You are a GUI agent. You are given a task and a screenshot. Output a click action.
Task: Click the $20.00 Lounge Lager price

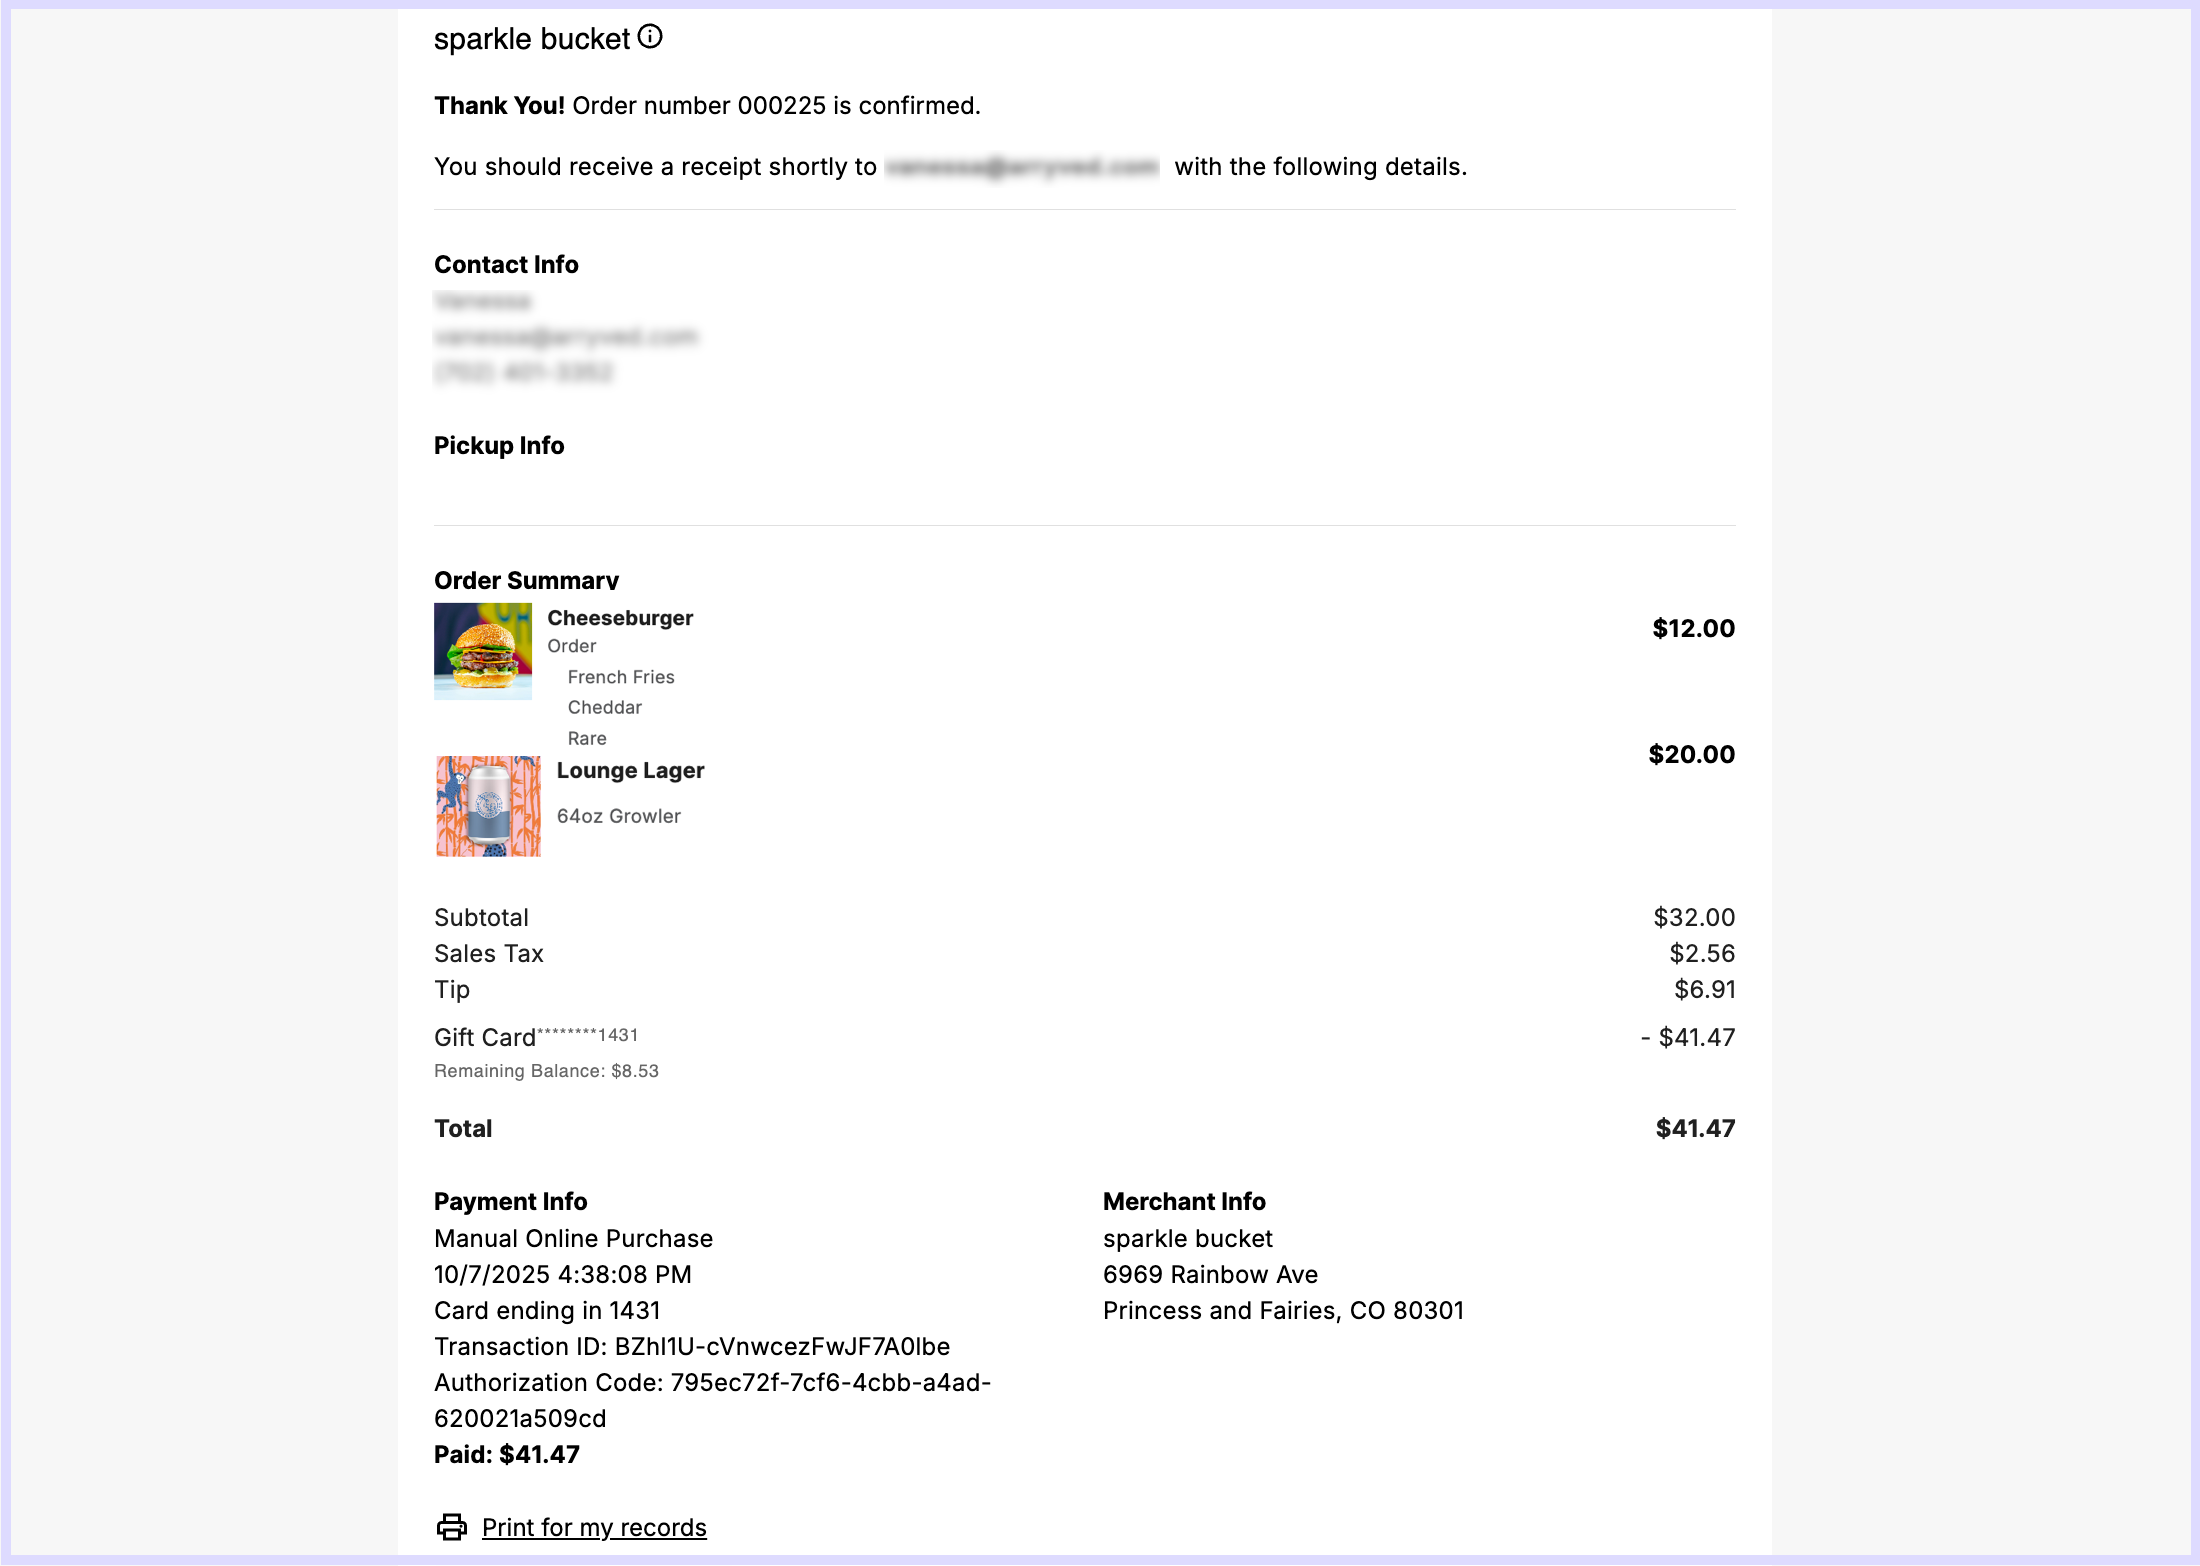coord(1691,755)
